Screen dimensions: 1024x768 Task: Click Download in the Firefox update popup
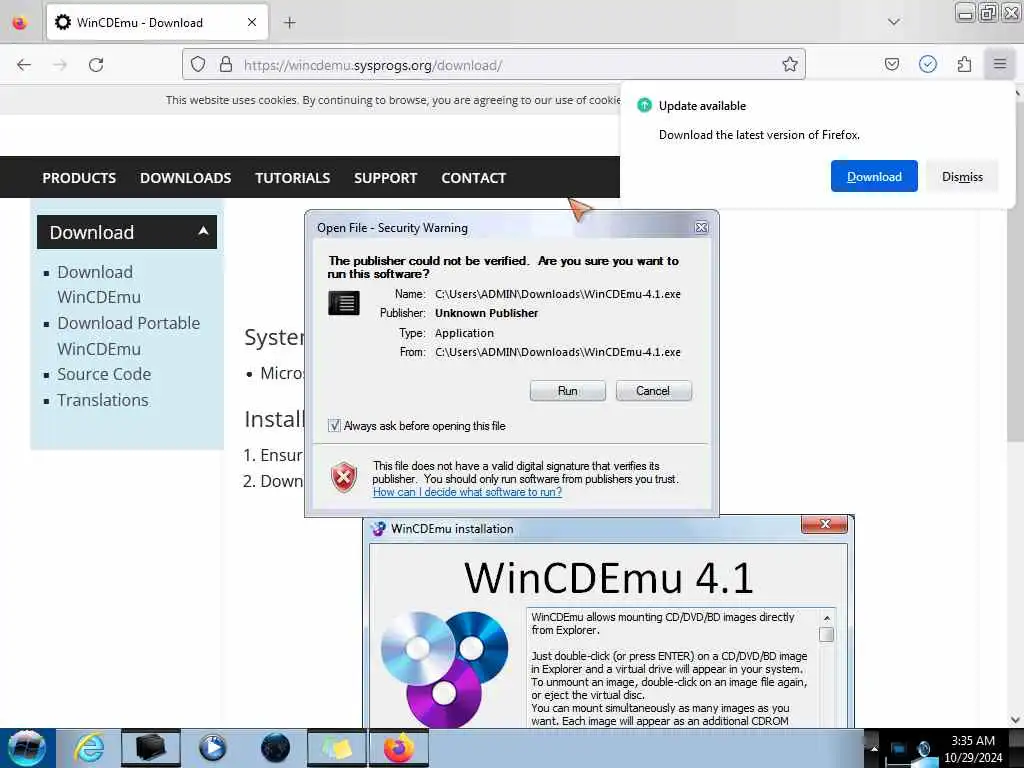click(x=874, y=176)
